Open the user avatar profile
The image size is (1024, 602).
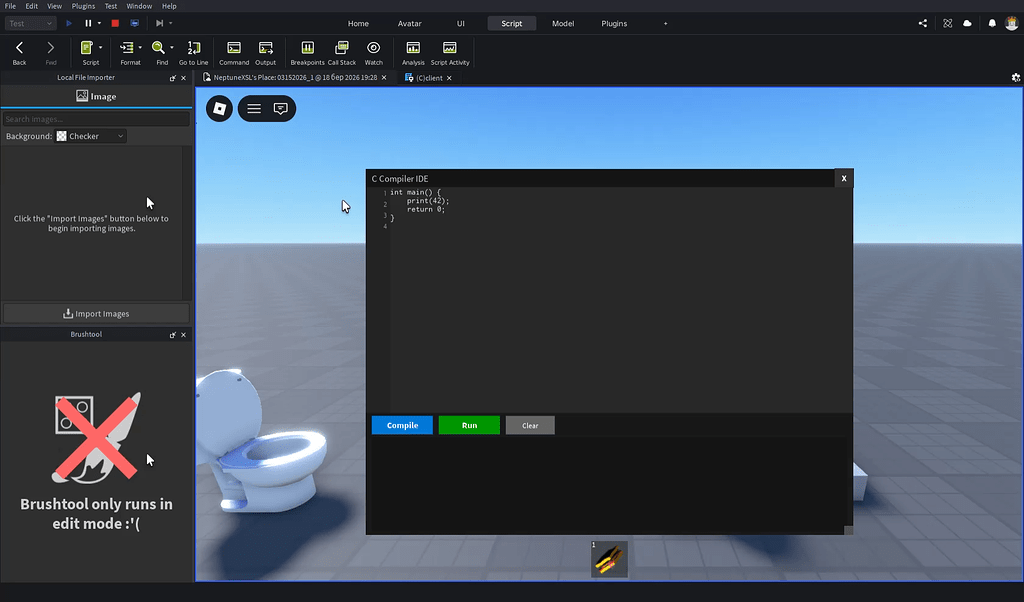pos(1012,24)
